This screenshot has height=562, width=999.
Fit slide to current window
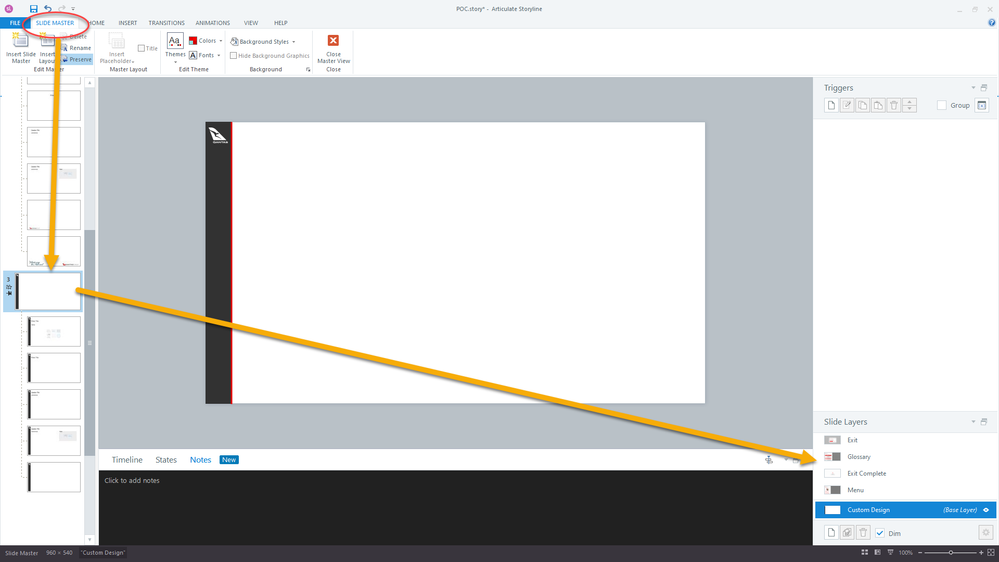coord(991,552)
